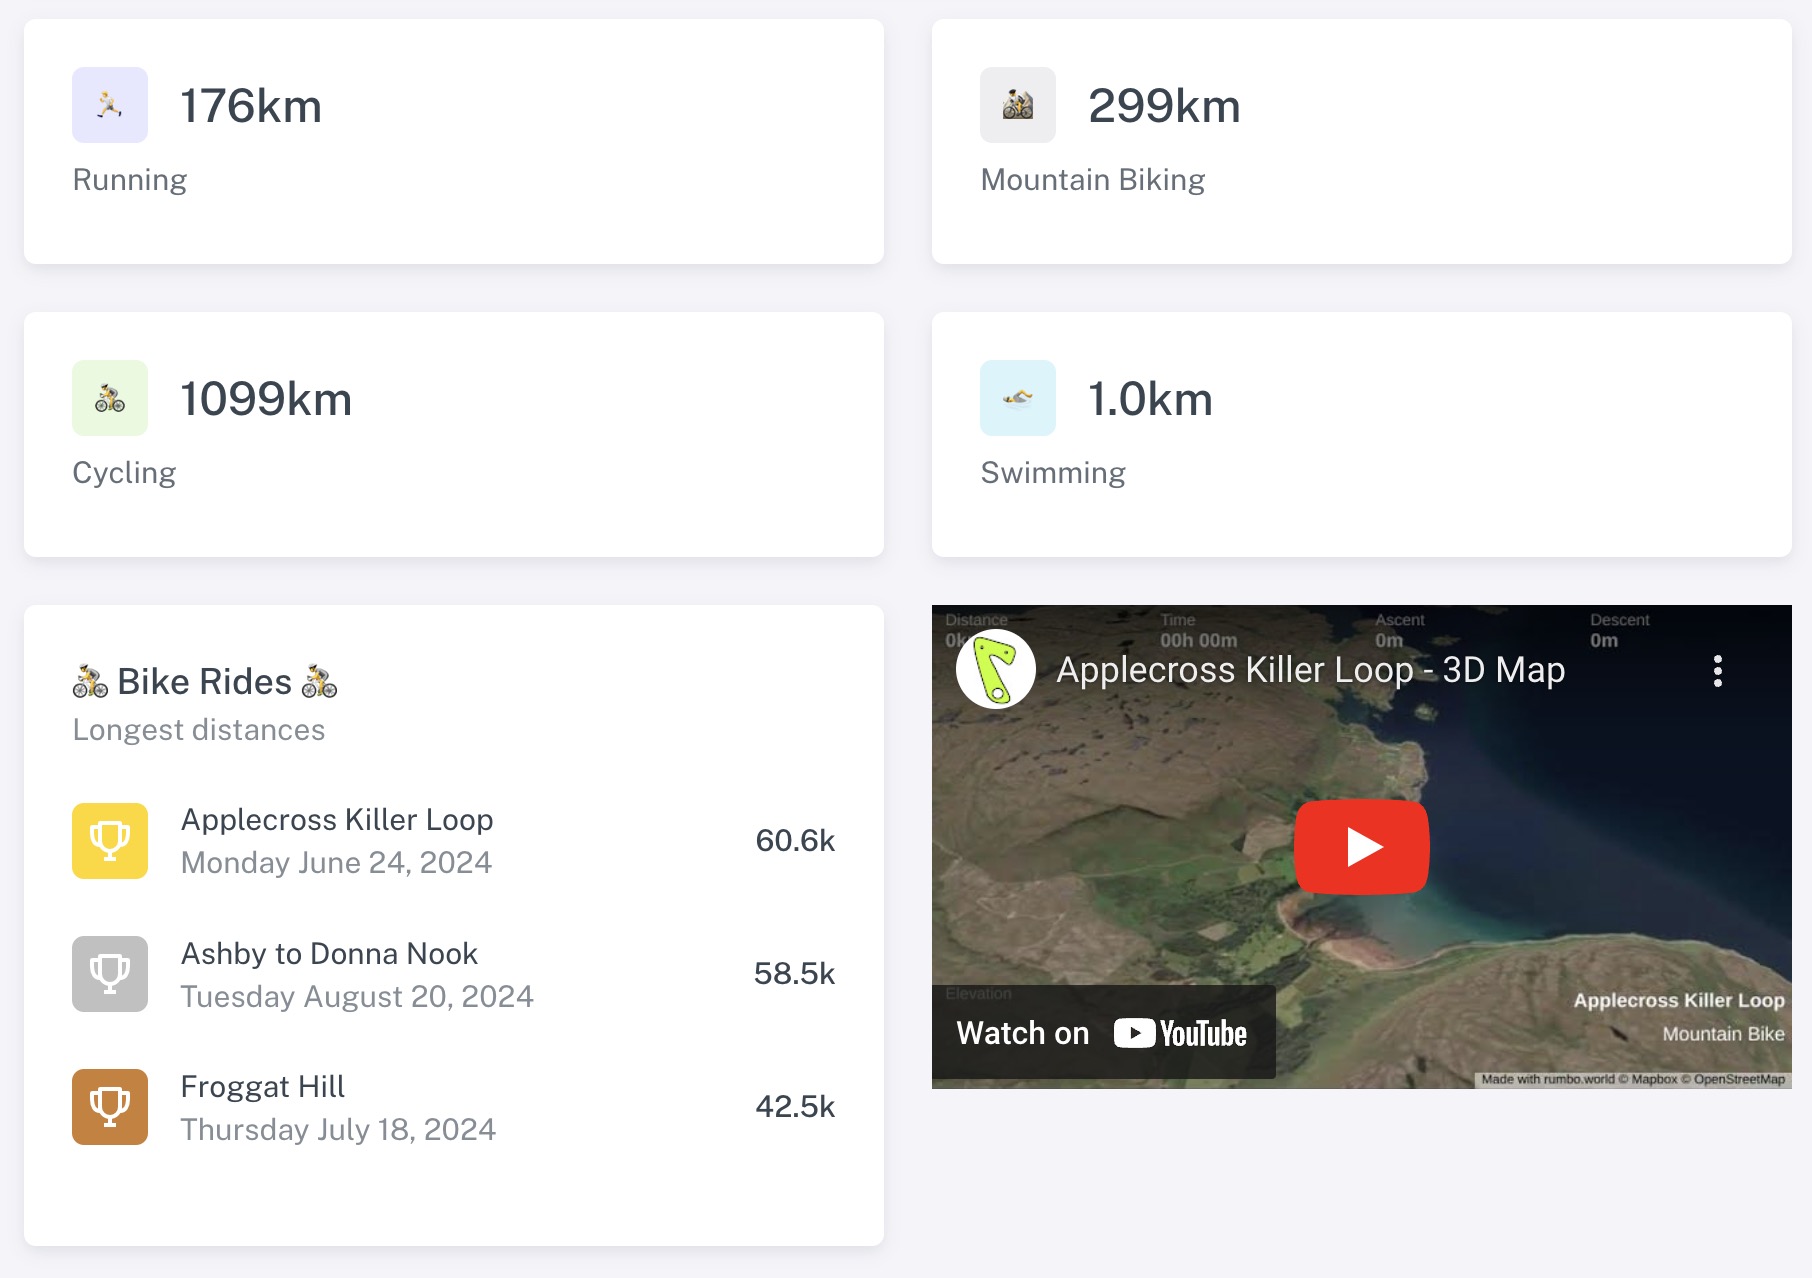The height and width of the screenshot is (1278, 1812).
Task: Click the Applecross Killer Loop video title
Action: [x=1310, y=670]
